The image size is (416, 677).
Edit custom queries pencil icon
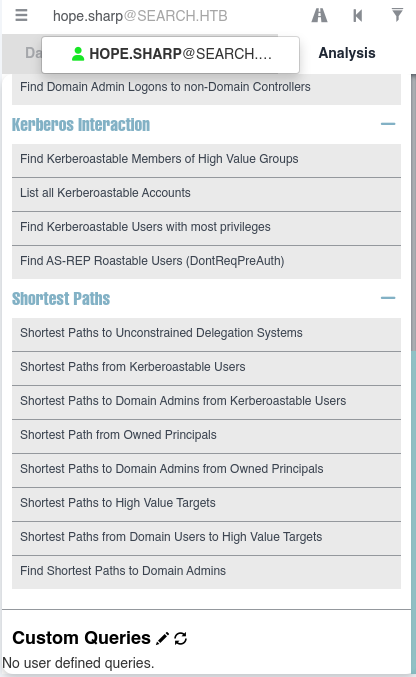pyautogui.click(x=162, y=638)
